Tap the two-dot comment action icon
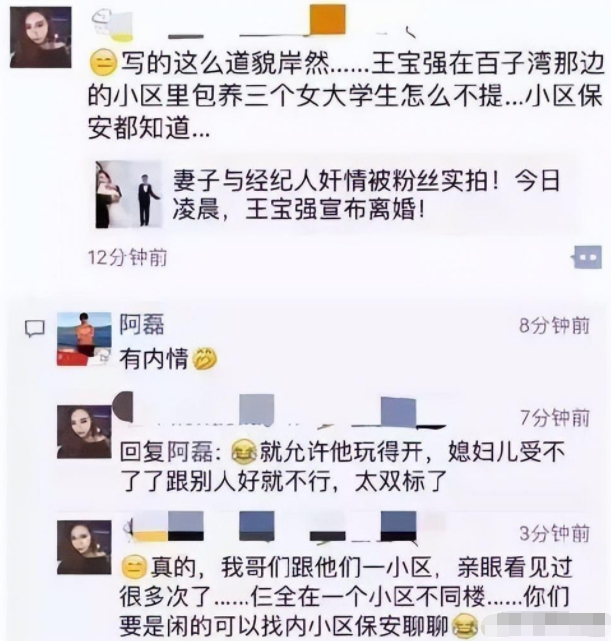 [x=587, y=257]
